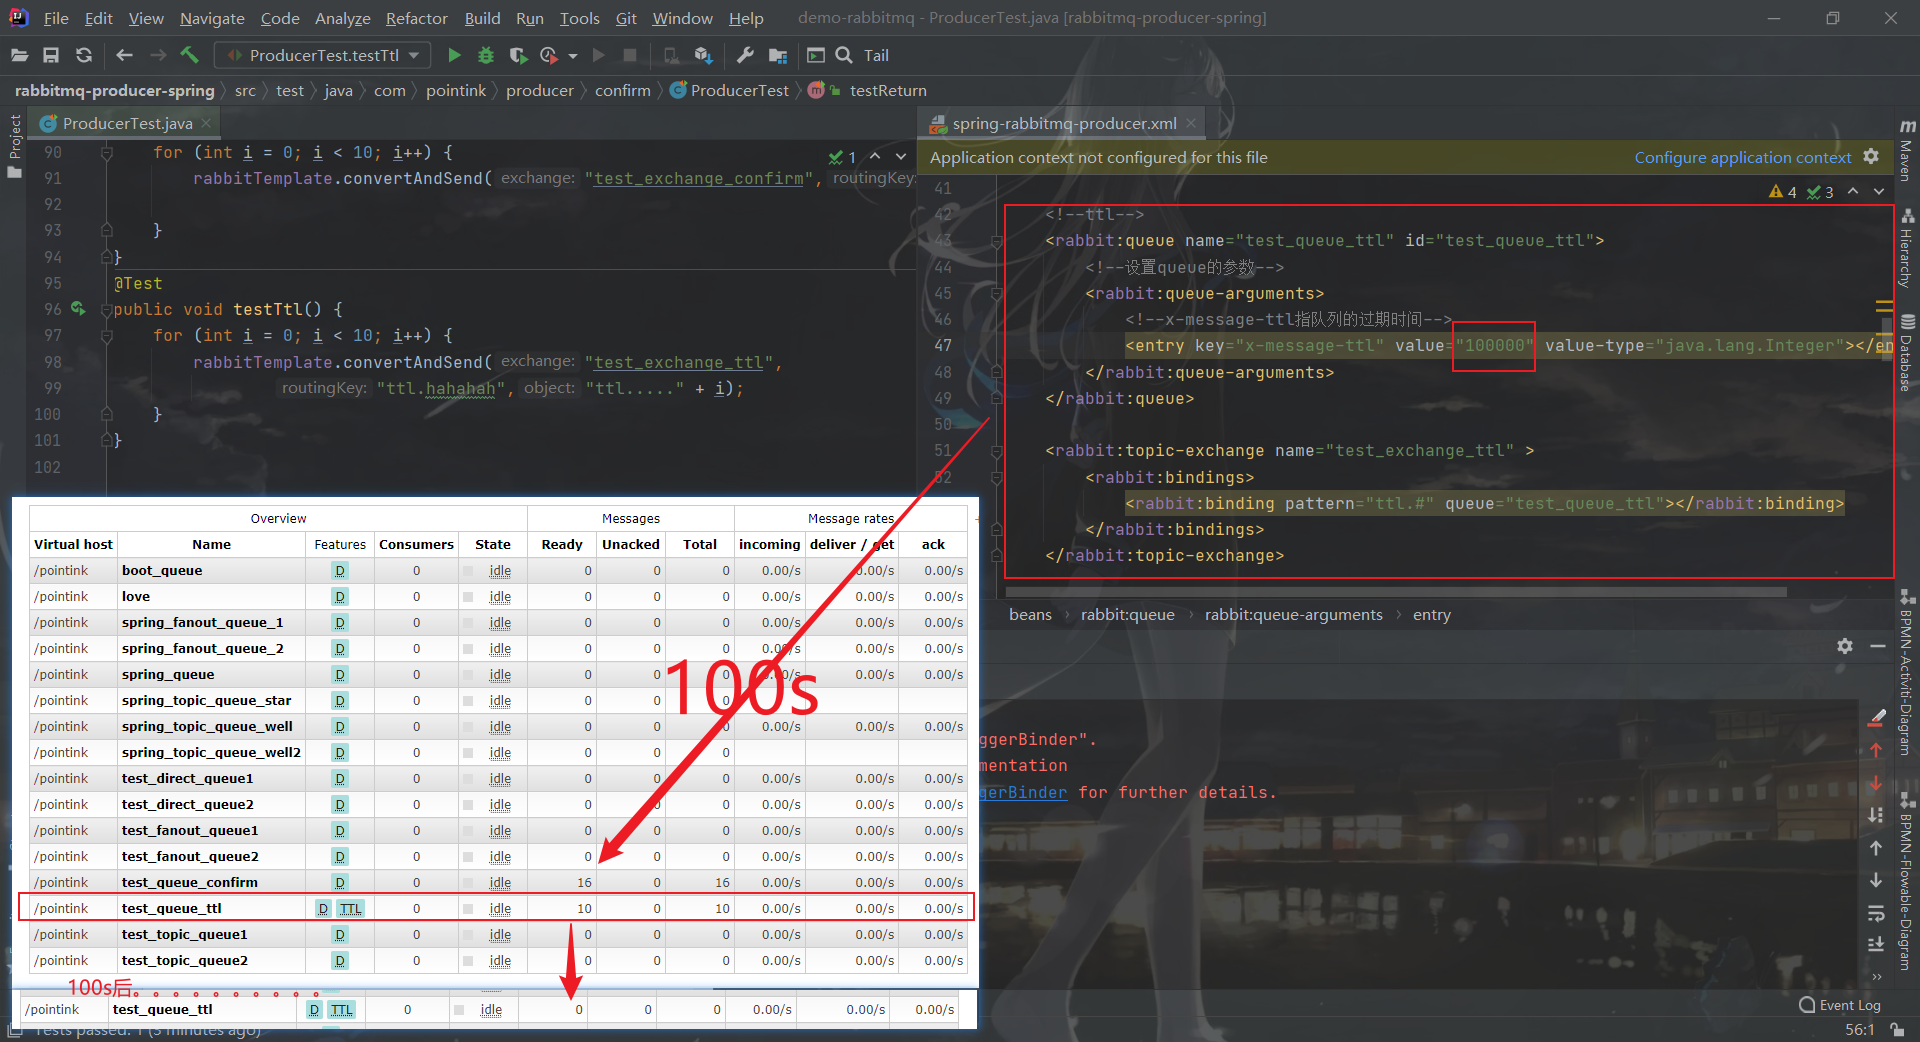The height and width of the screenshot is (1042, 1920).
Task: Open the Git menu
Action: (626, 18)
